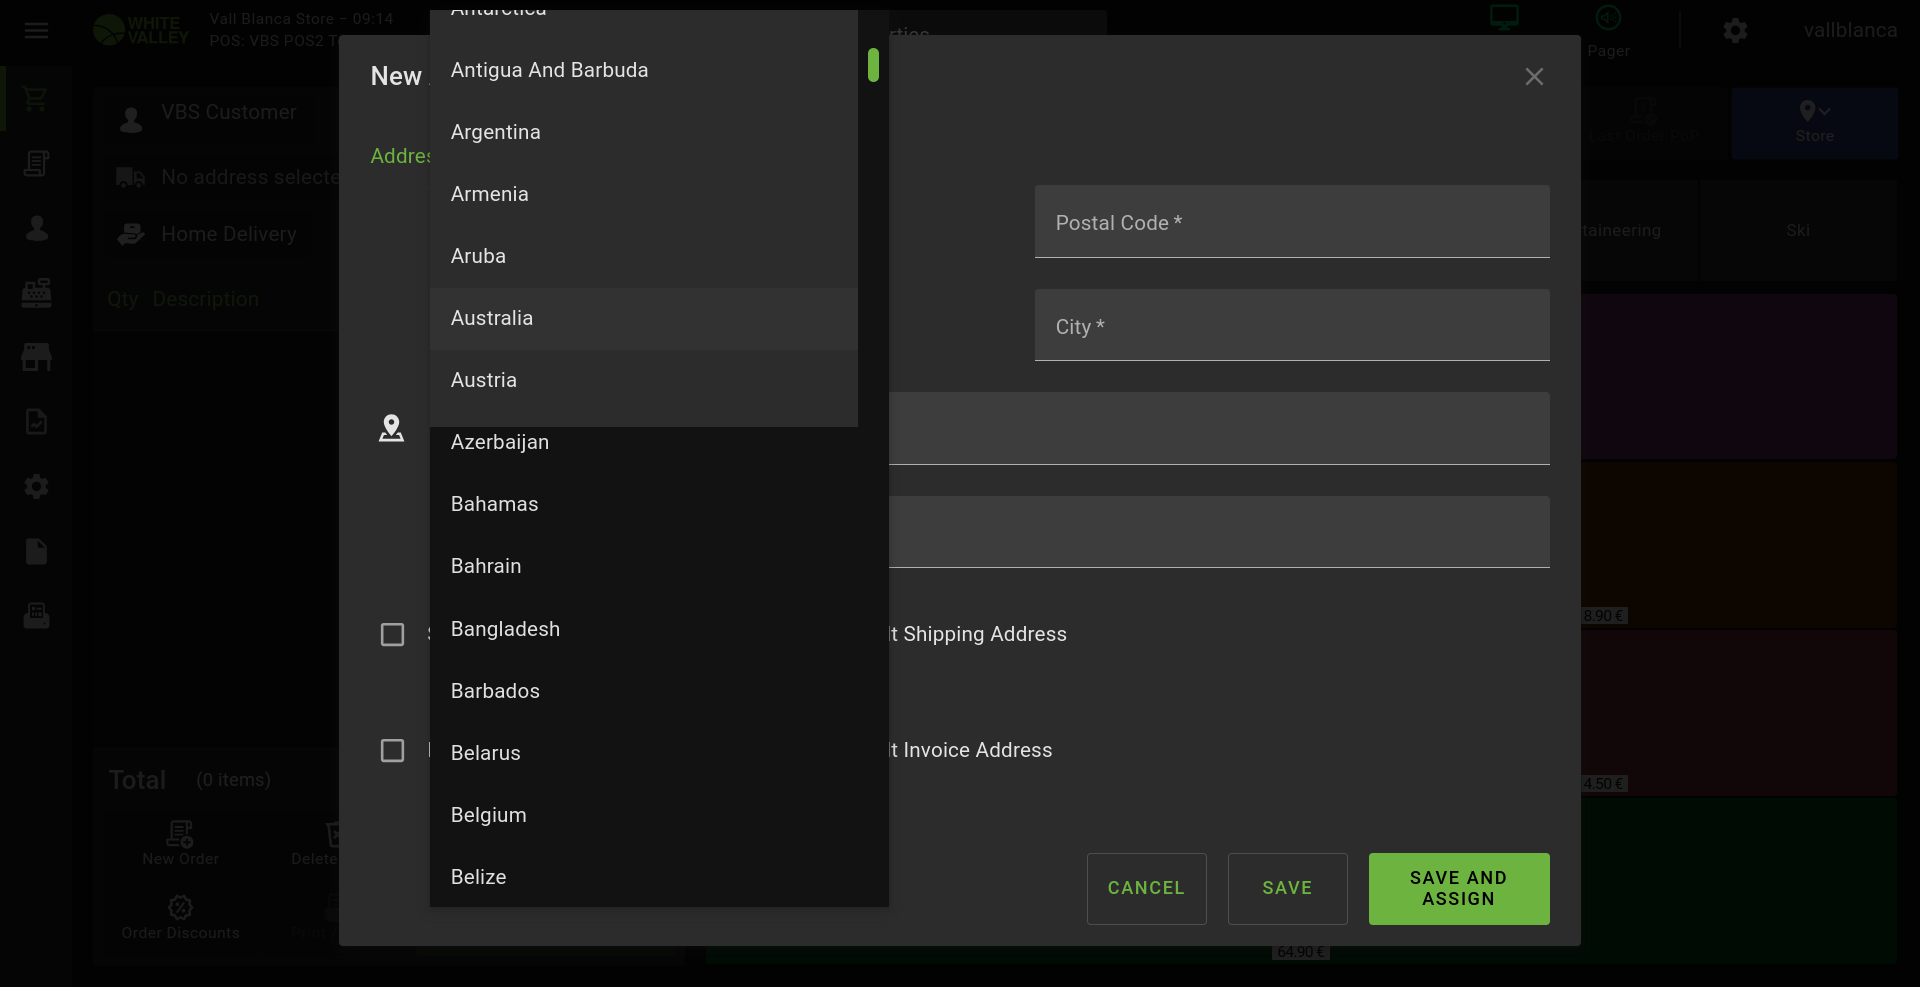The image size is (1920, 988).
Task: Click the customer profile sidebar icon
Action: point(37,229)
